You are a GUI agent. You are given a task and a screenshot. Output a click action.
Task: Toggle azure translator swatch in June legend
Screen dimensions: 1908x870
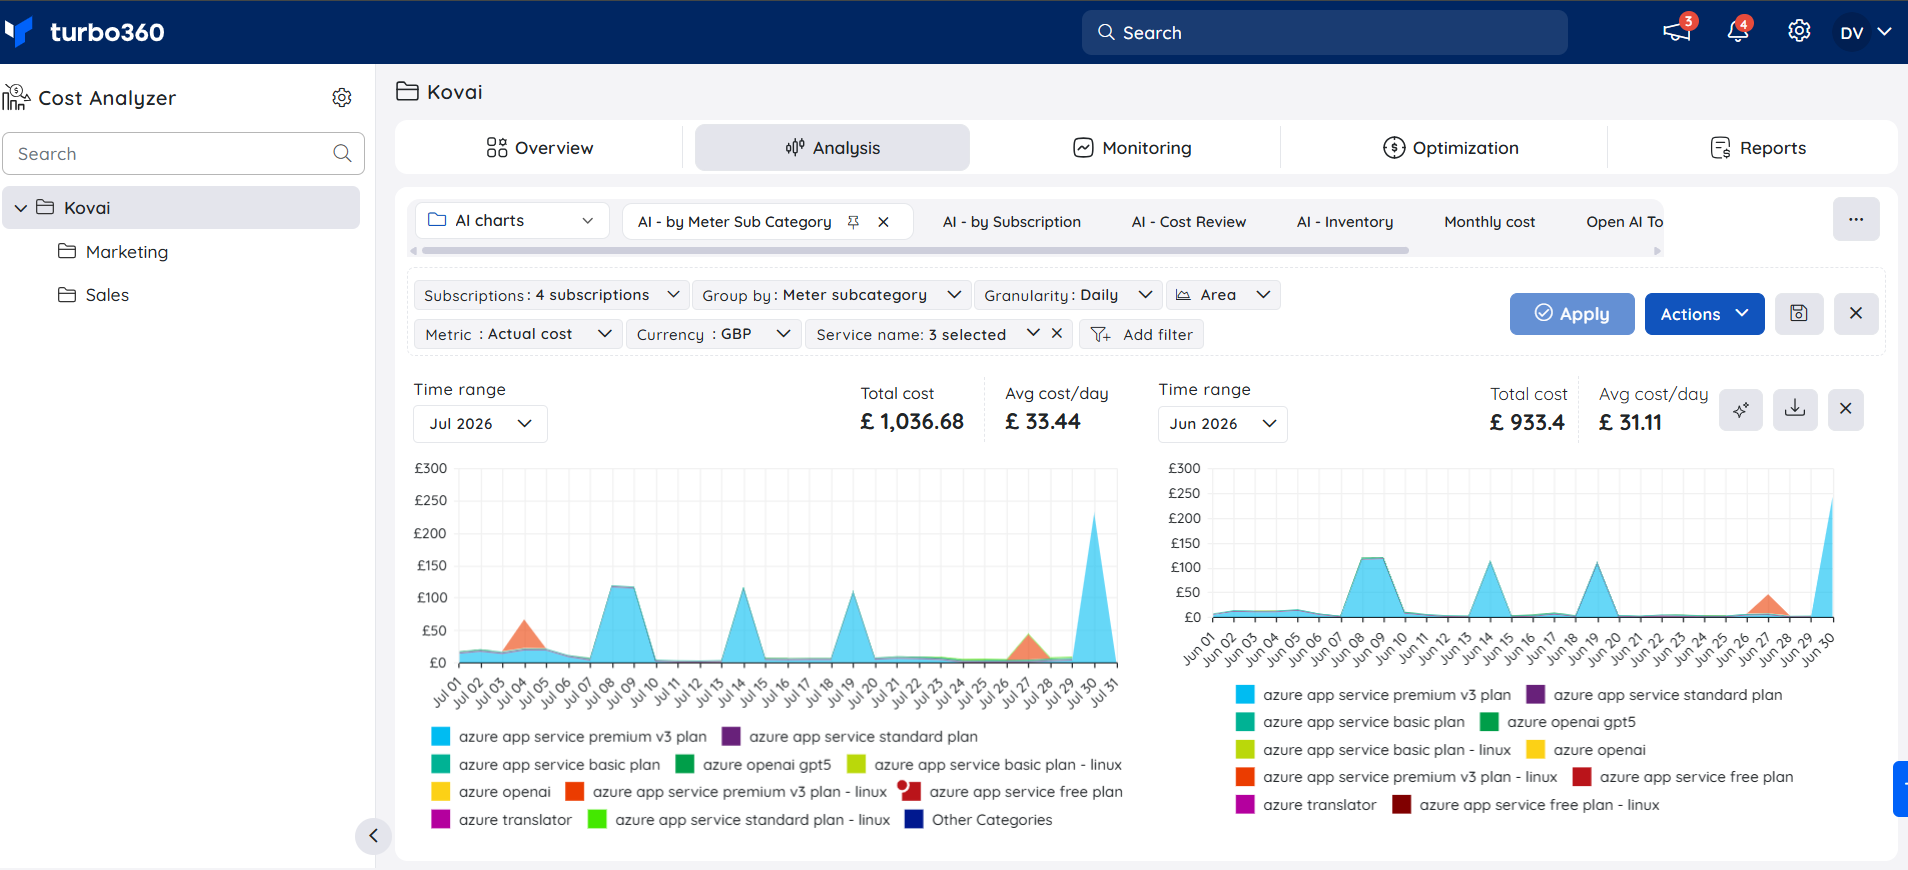tap(1245, 804)
